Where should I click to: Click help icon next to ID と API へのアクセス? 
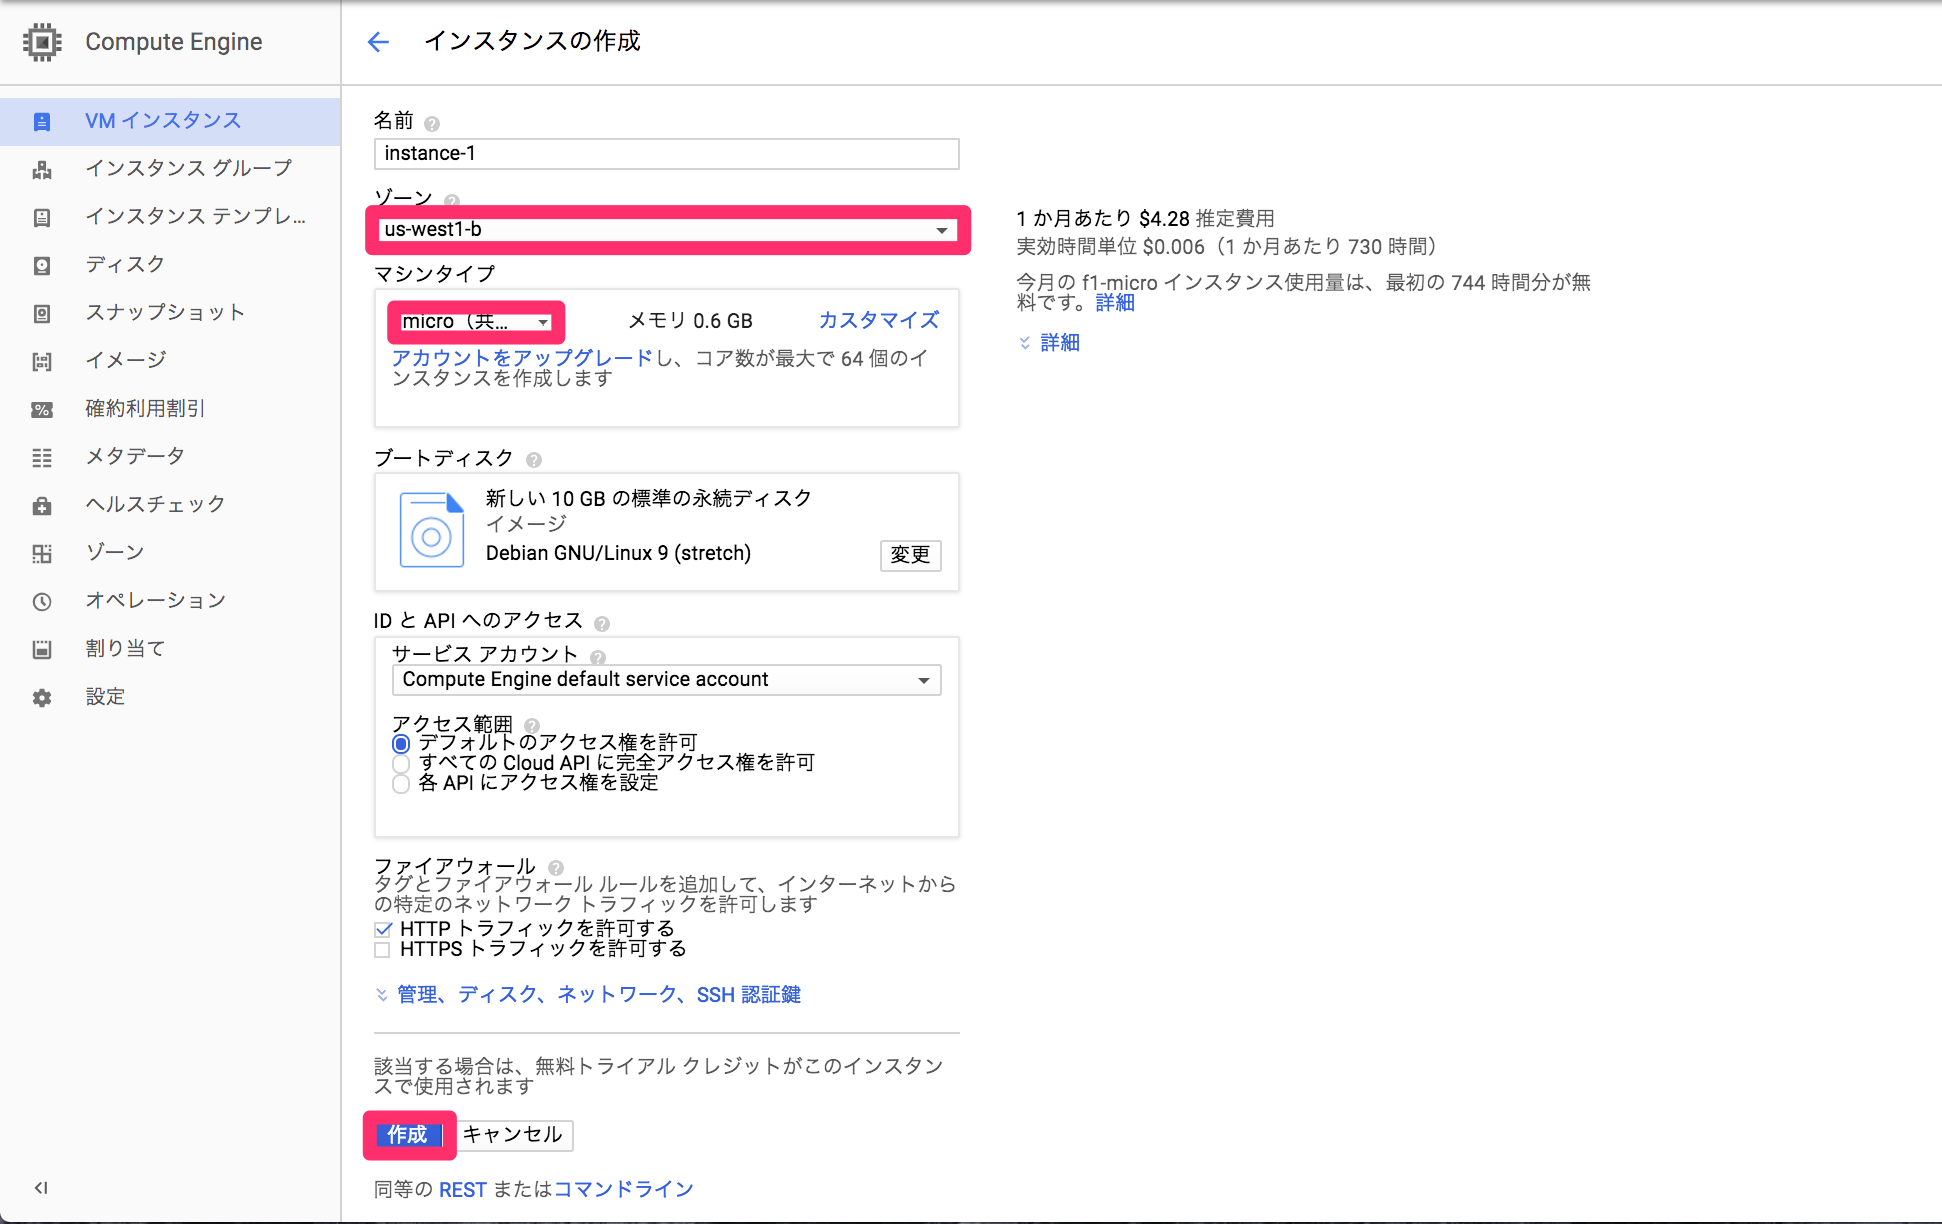[602, 624]
